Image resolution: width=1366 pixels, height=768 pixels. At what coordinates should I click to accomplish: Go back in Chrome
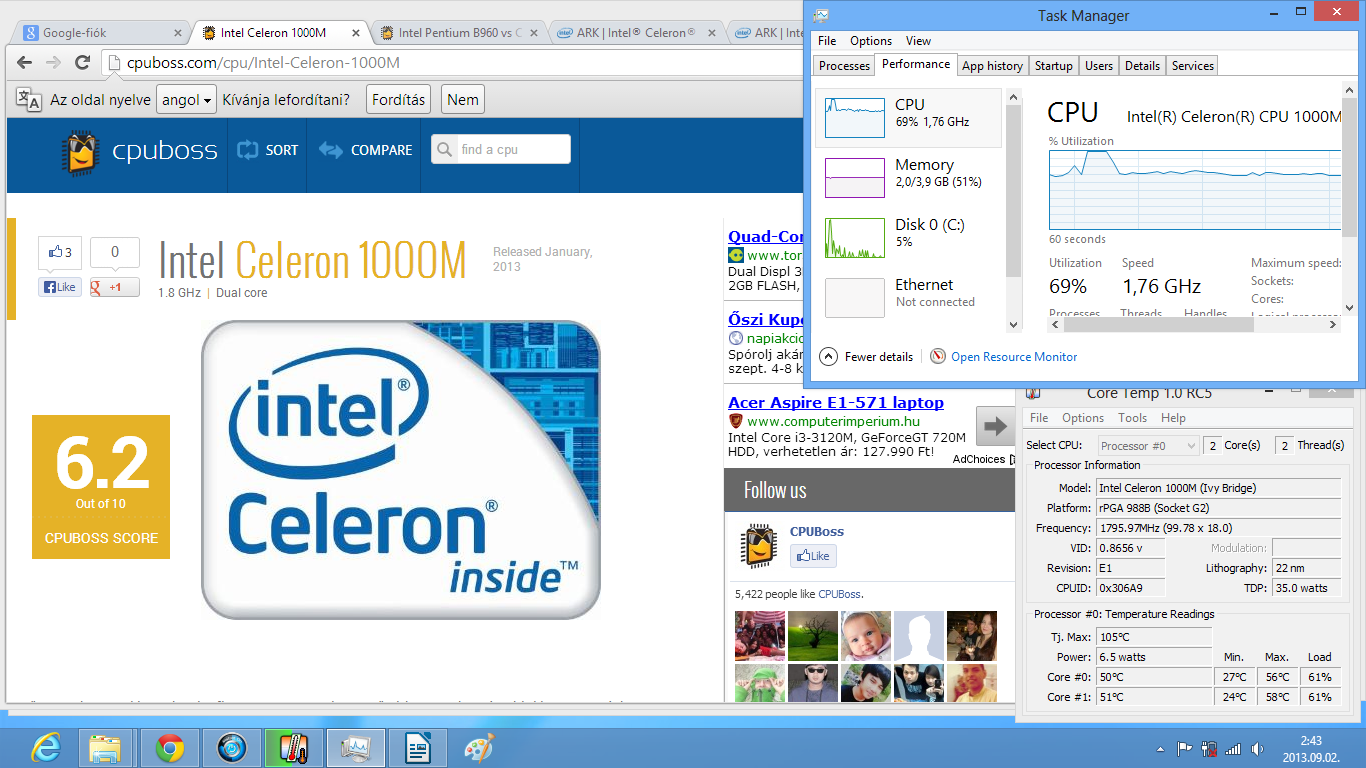click(26, 62)
